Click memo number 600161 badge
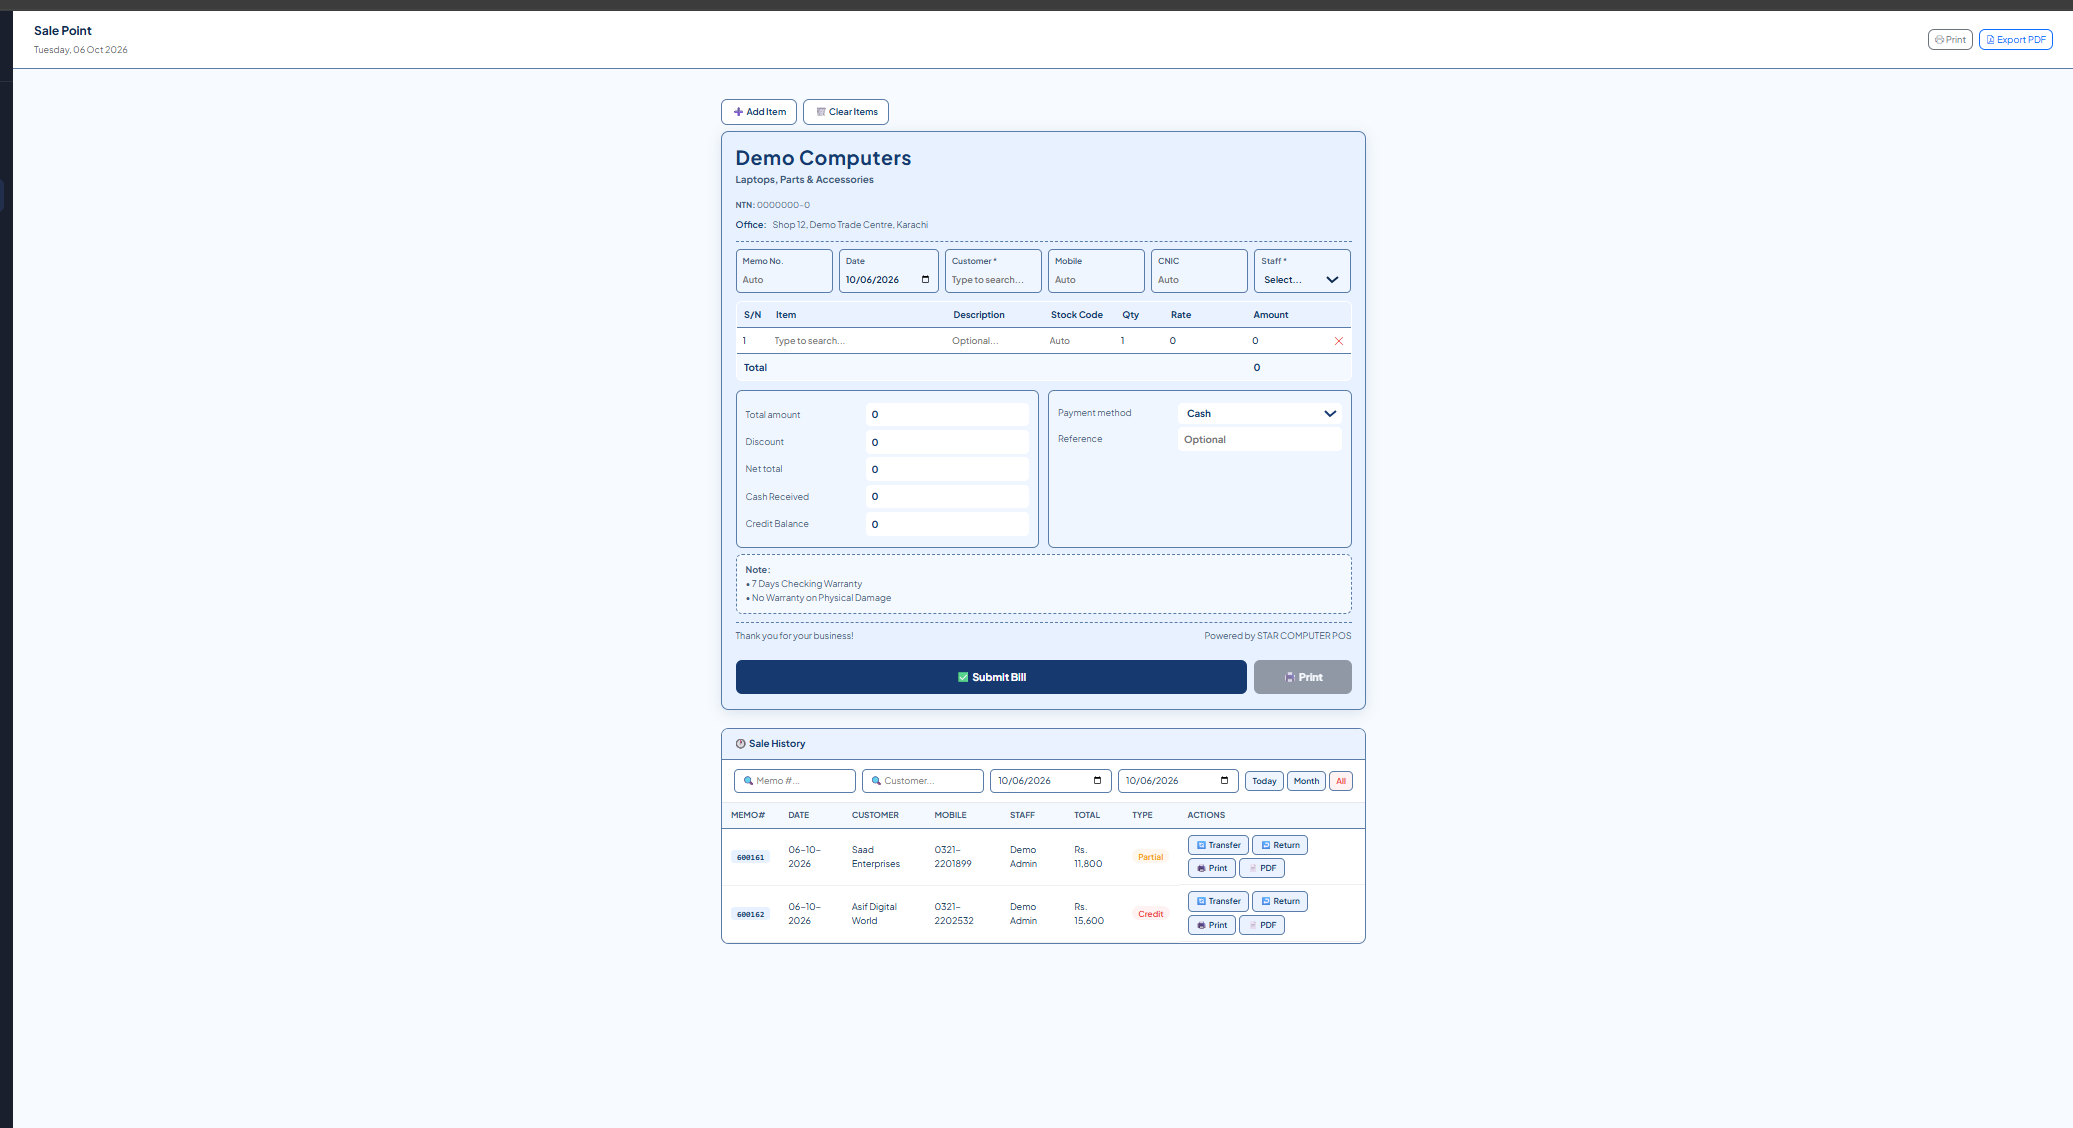The image size is (2073, 1128). 750,857
